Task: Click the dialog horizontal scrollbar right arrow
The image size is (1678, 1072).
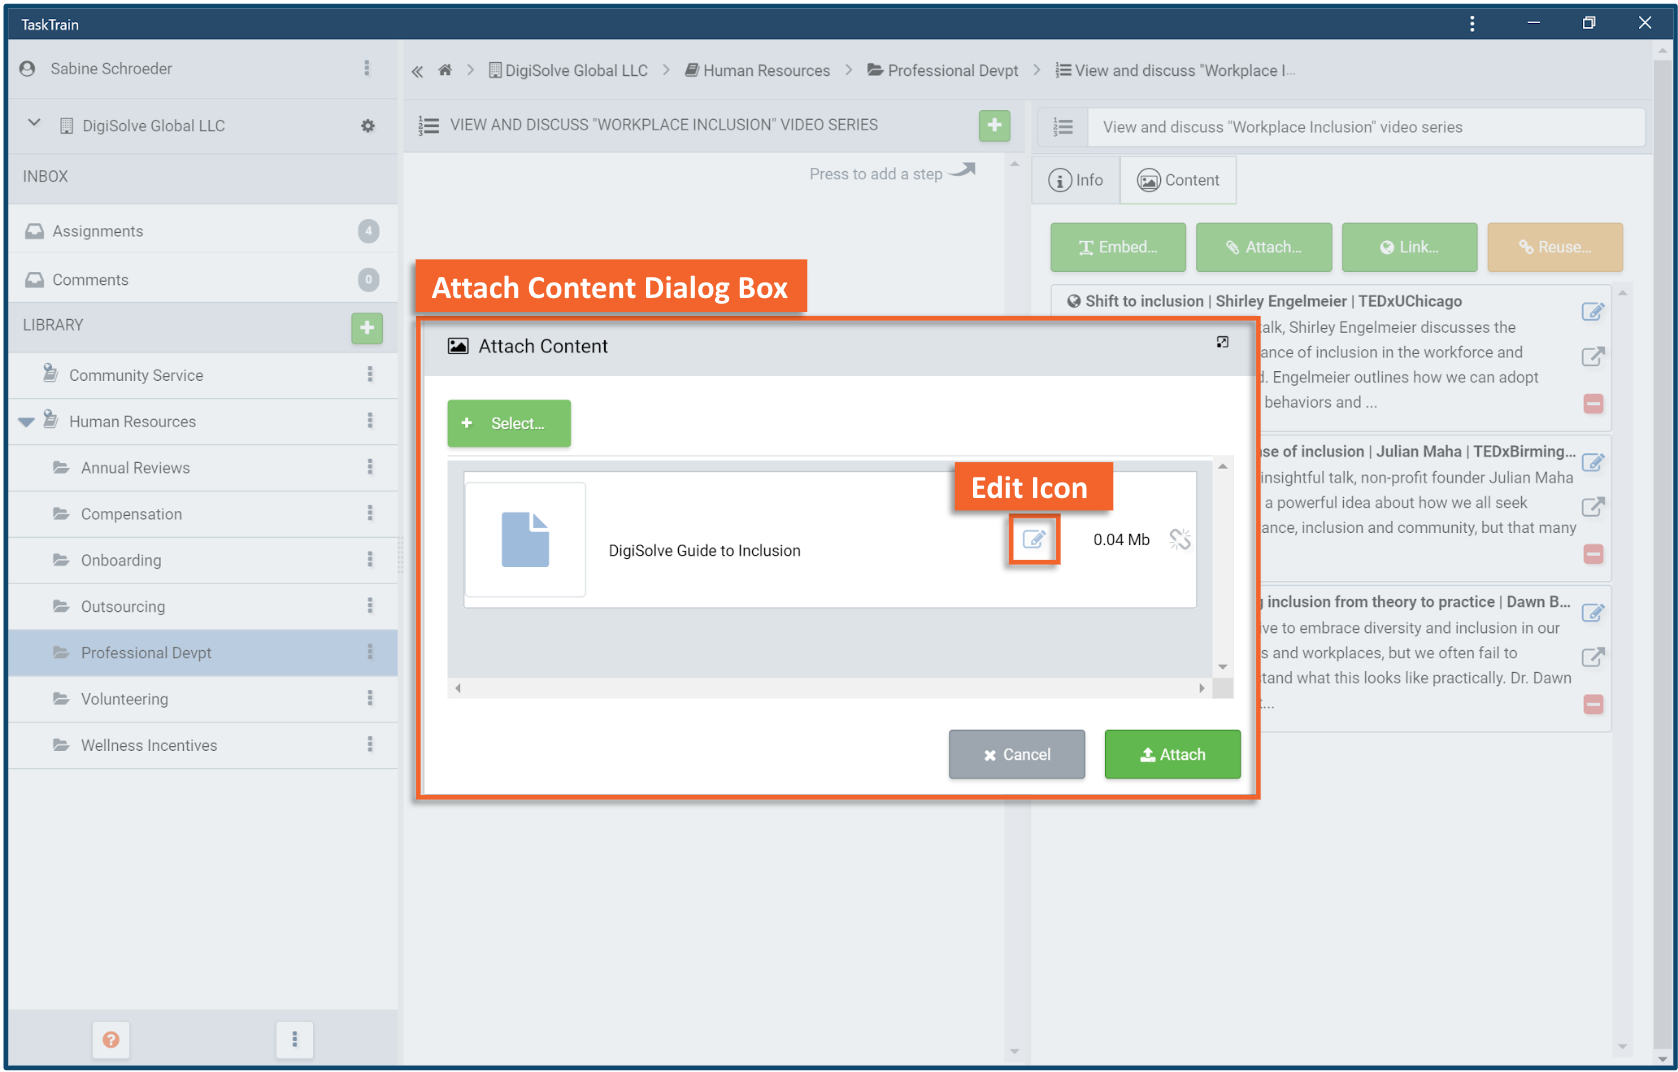Action: pyautogui.click(x=1202, y=688)
